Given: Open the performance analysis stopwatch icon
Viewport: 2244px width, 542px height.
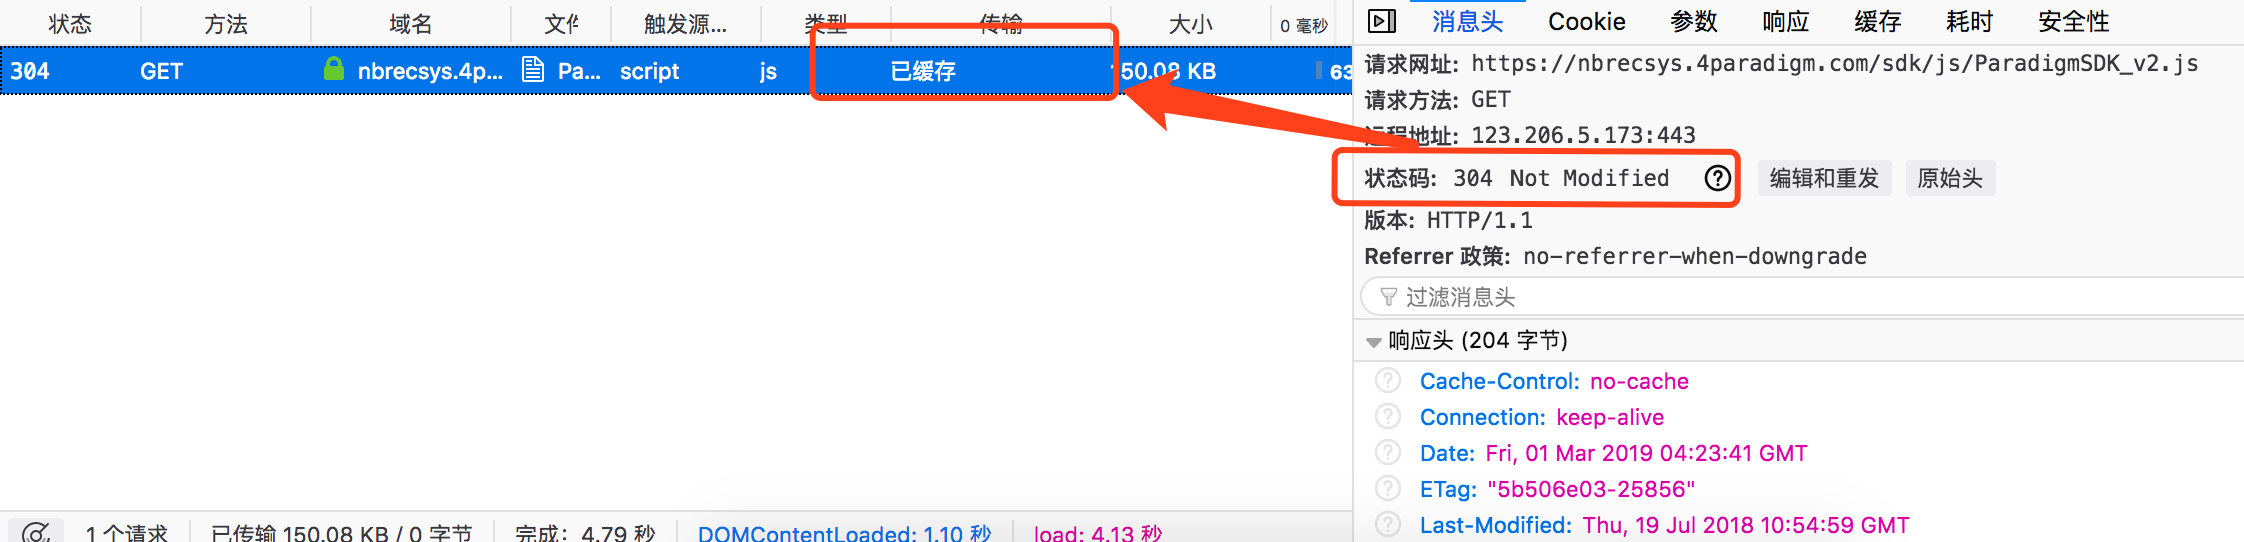Looking at the screenshot, I should click(36, 532).
